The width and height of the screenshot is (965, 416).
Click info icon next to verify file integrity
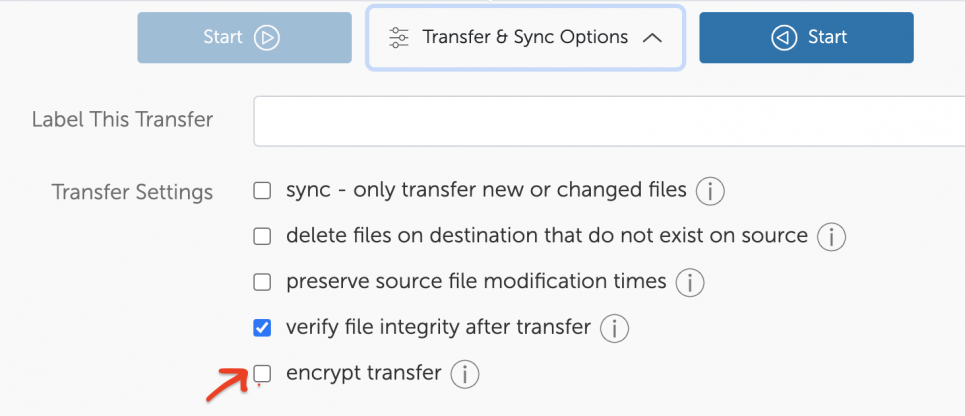pos(614,327)
